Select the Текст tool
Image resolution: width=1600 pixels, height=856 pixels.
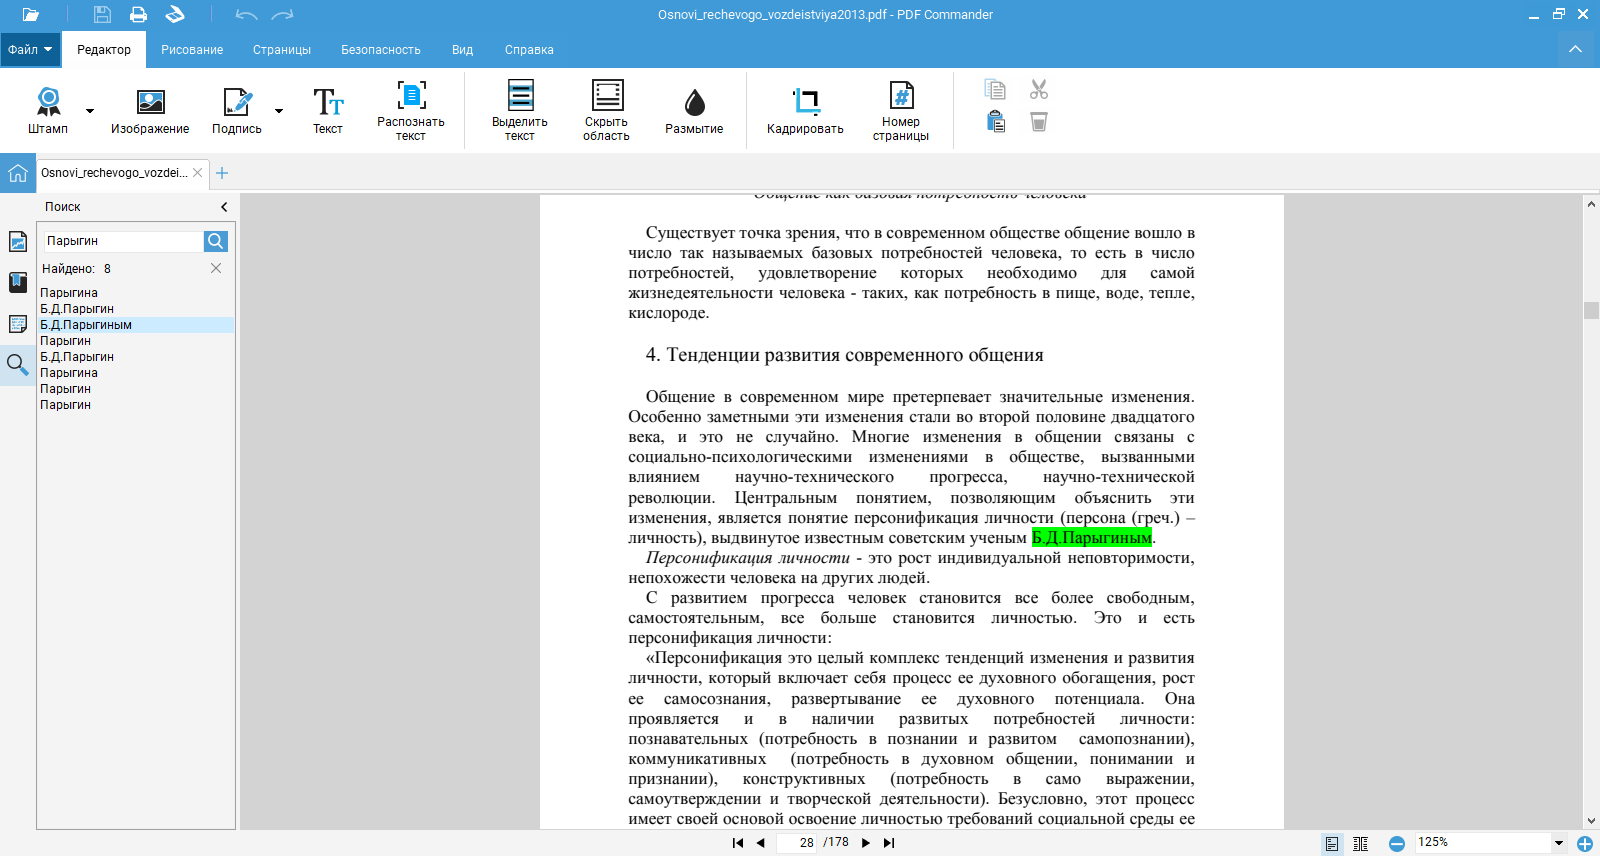coord(328,110)
